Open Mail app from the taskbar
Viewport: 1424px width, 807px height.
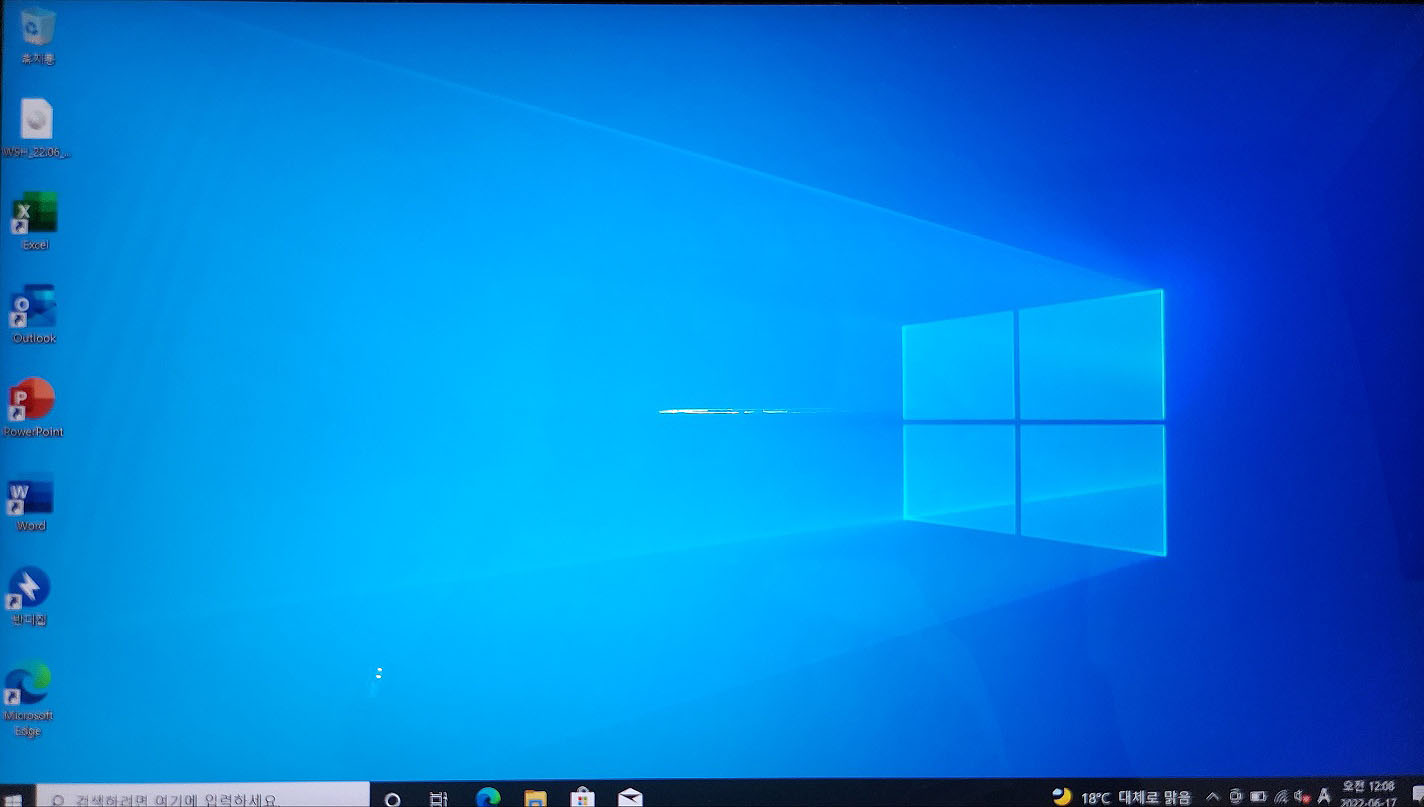(630, 798)
